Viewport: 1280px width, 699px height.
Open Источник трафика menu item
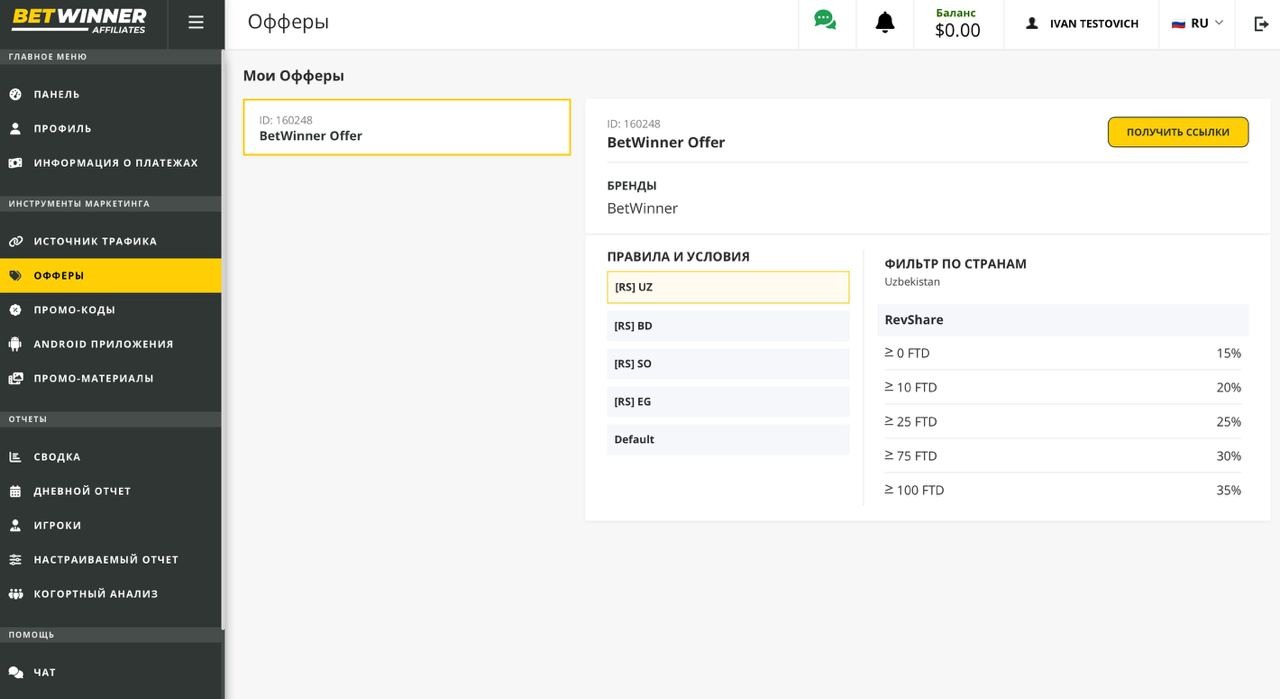pyautogui.click(x=95, y=241)
